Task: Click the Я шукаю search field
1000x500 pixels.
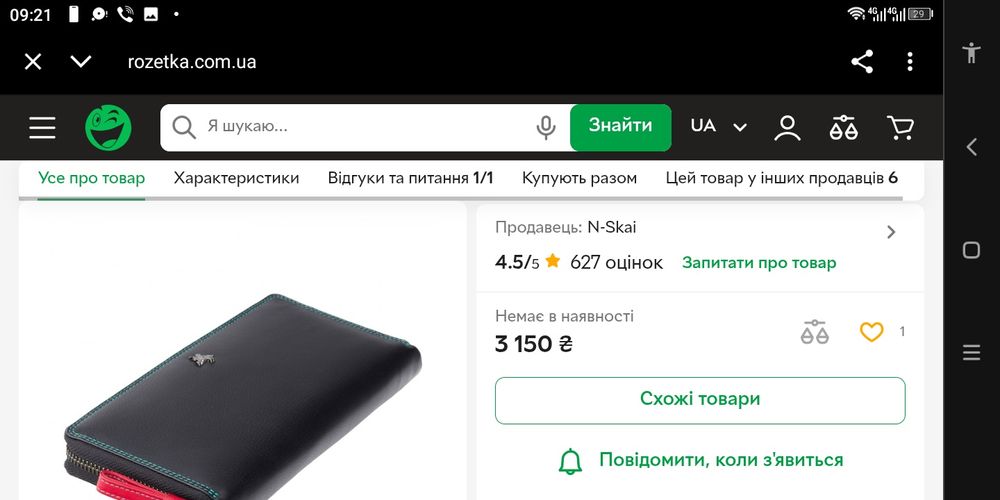Action: 365,128
